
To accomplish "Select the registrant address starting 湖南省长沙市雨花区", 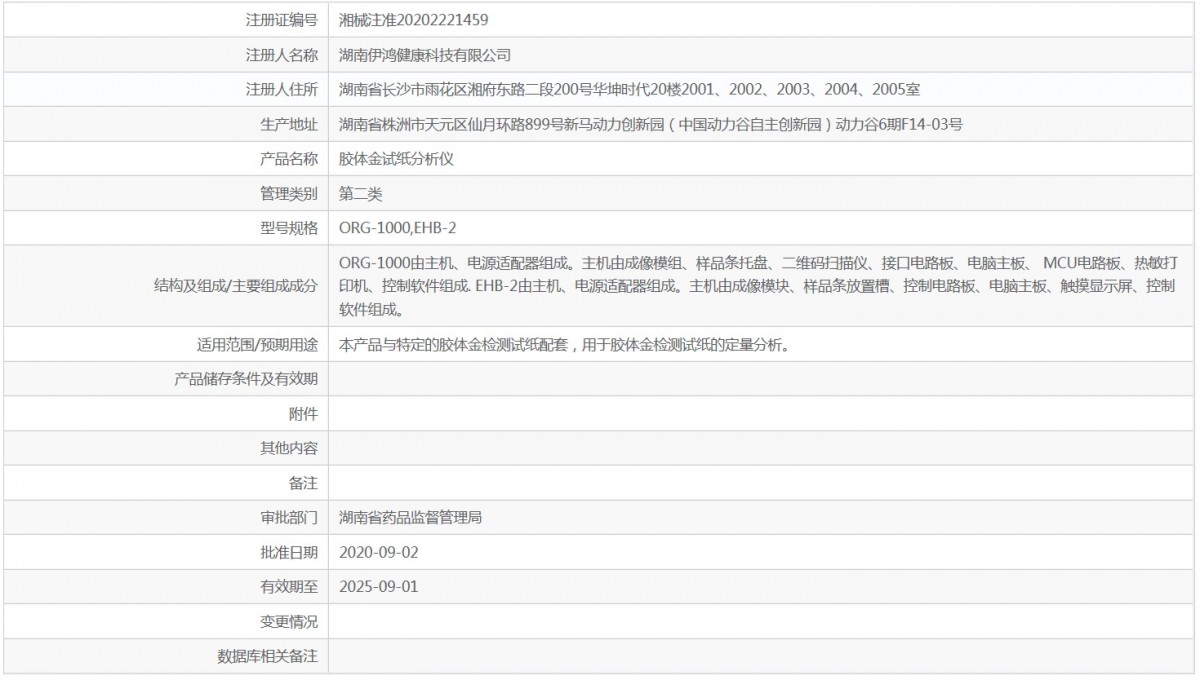I will [629, 89].
